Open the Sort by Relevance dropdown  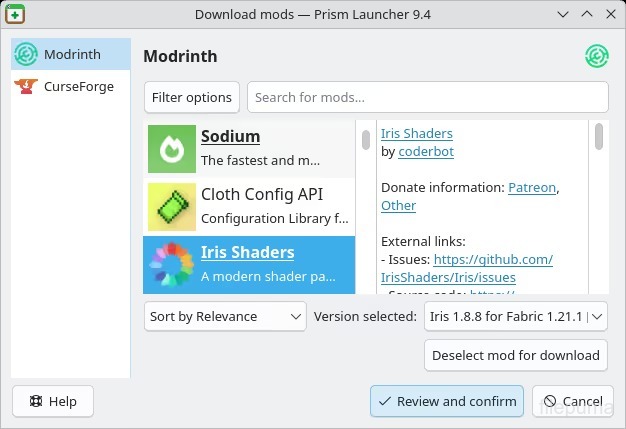tap(225, 317)
